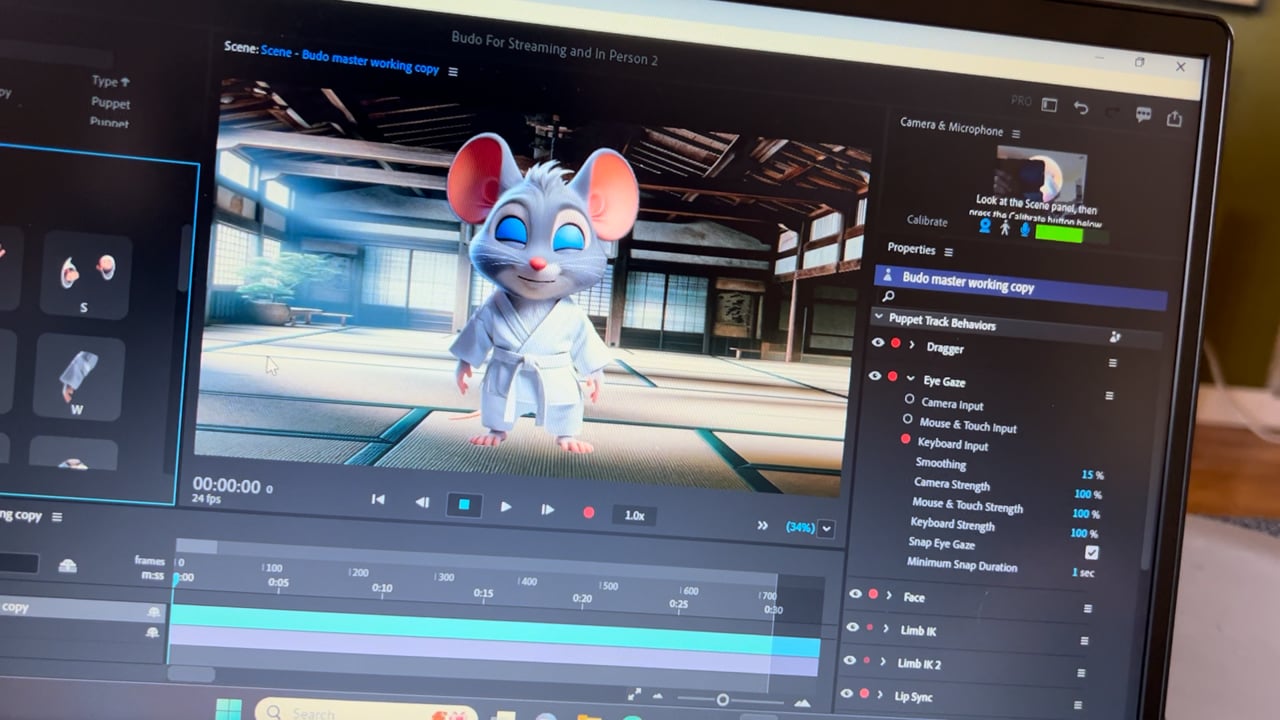This screenshot has height=720, width=1280.
Task: Open the Scene panel hamburger menu
Action: (453, 72)
